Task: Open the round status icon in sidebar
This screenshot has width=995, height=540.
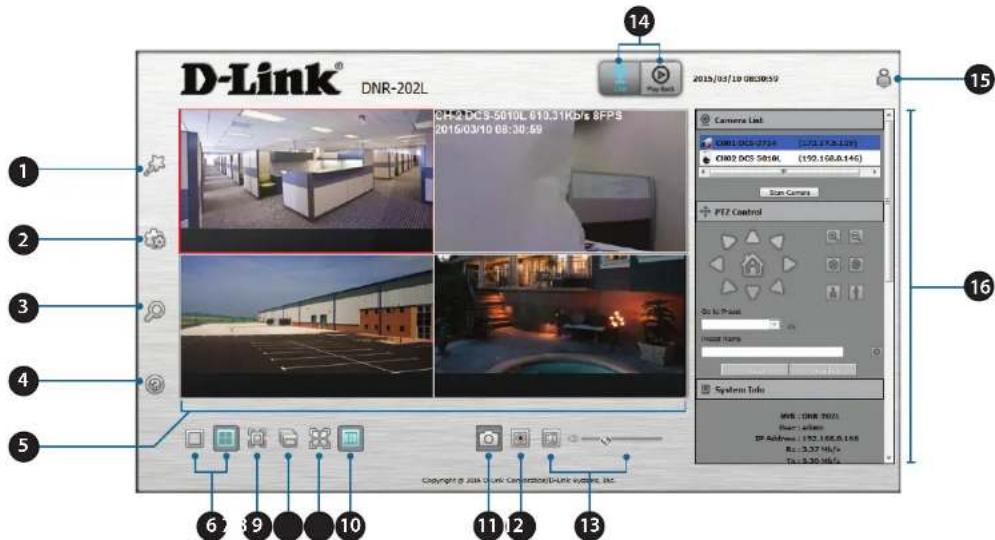Action: (x=155, y=384)
